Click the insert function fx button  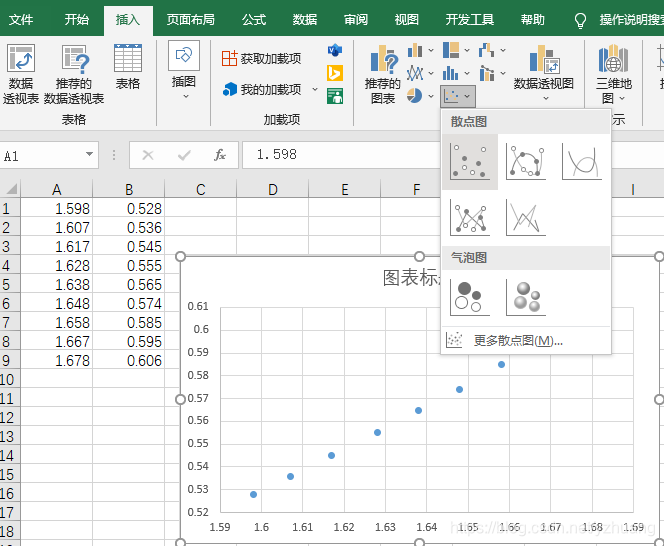coord(220,155)
